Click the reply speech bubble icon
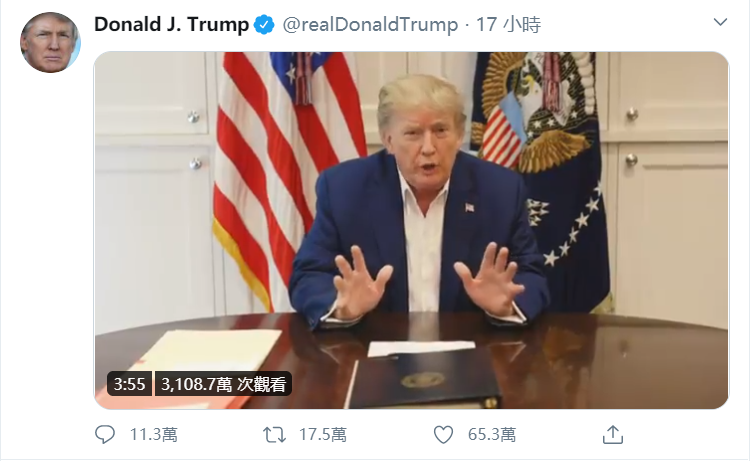The image size is (752, 461). 105,435
